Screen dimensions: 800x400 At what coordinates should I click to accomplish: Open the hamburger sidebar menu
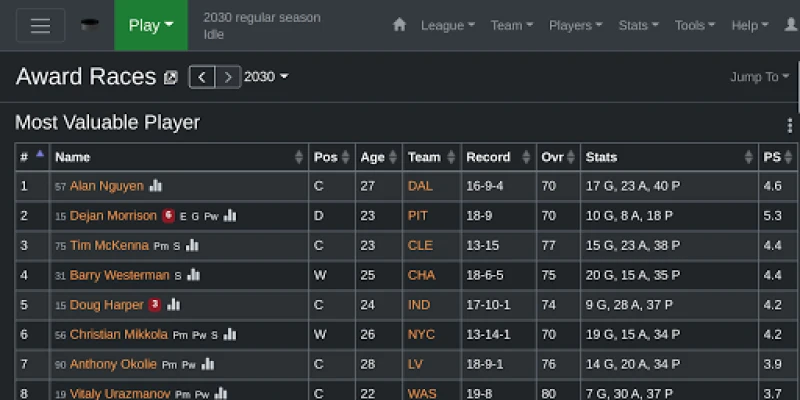pyautogui.click(x=40, y=25)
